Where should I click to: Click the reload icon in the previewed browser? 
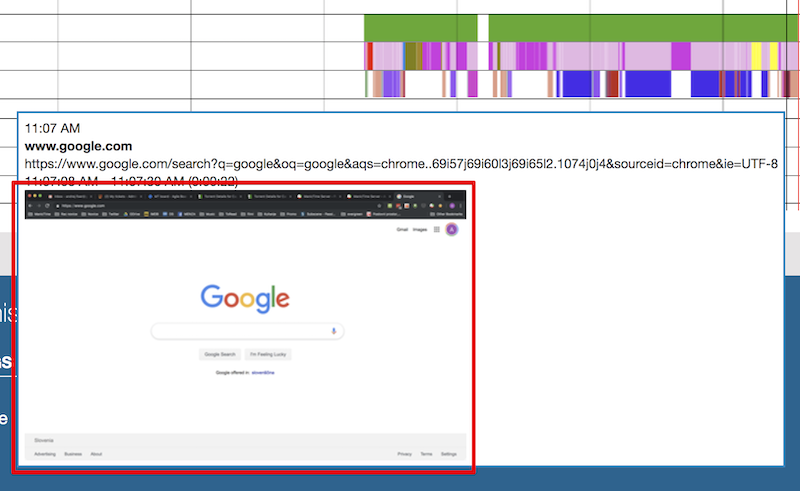point(47,206)
